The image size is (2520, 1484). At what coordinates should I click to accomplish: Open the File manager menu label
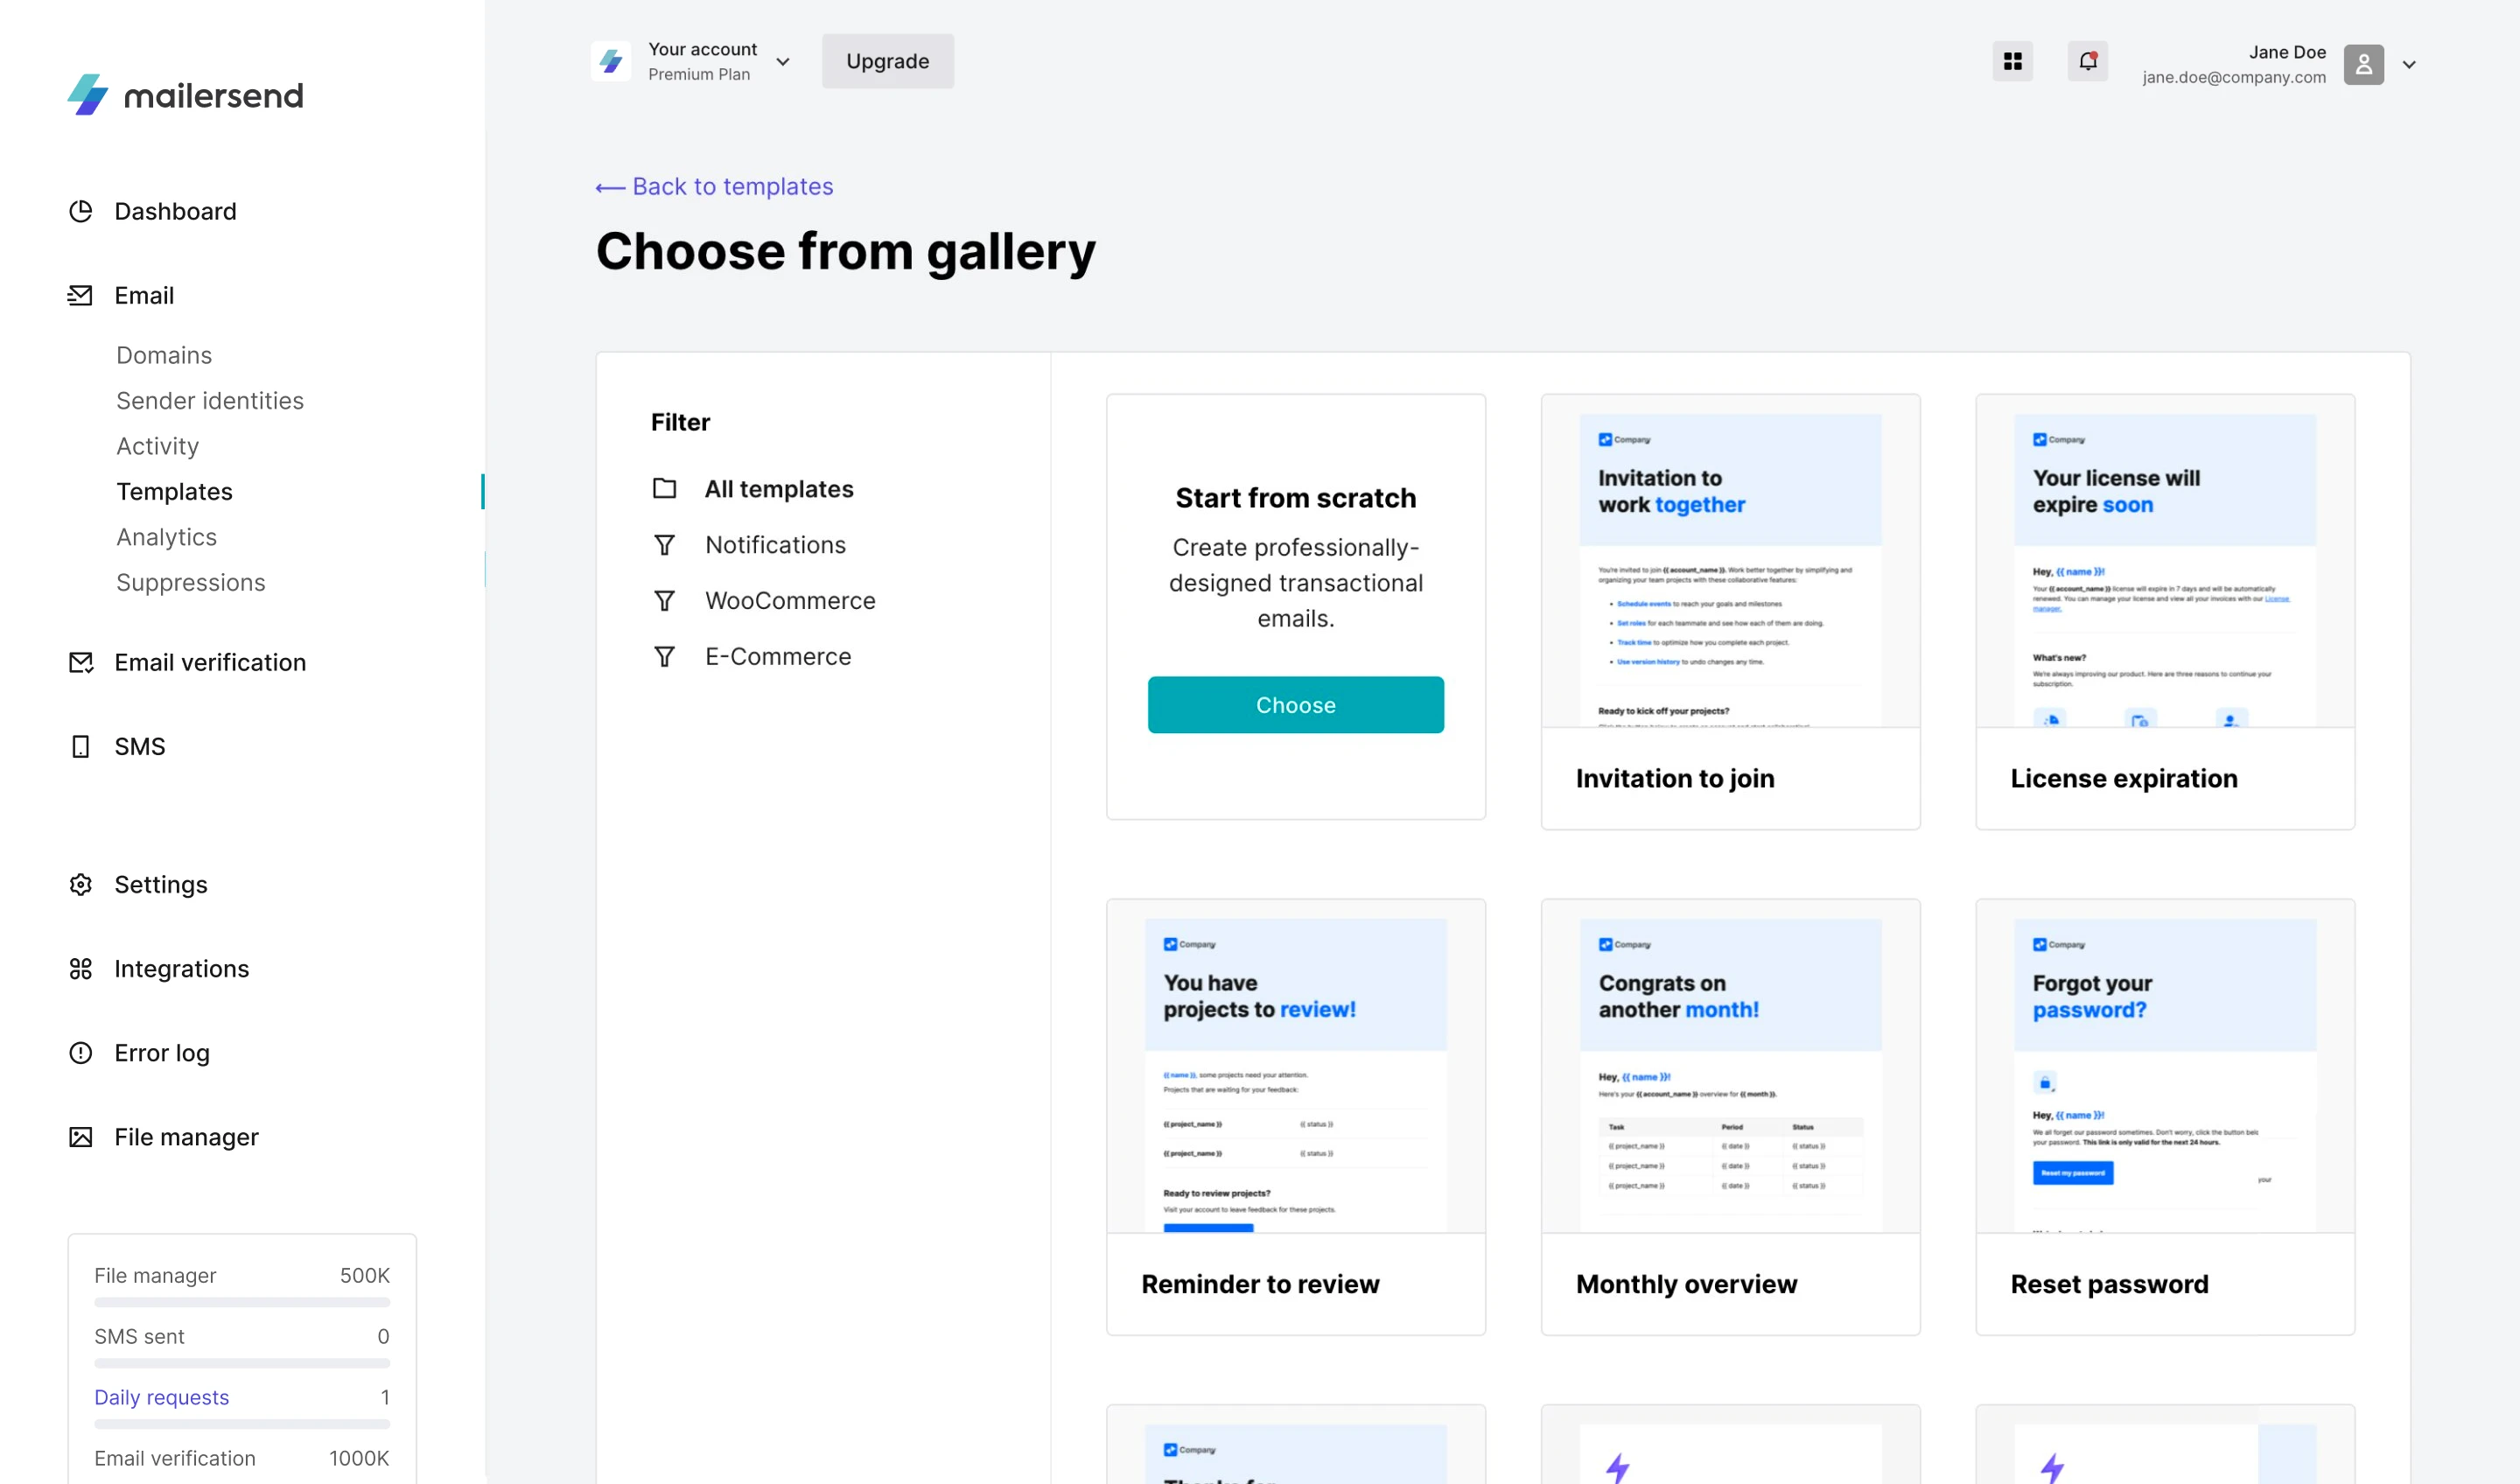click(x=186, y=1137)
